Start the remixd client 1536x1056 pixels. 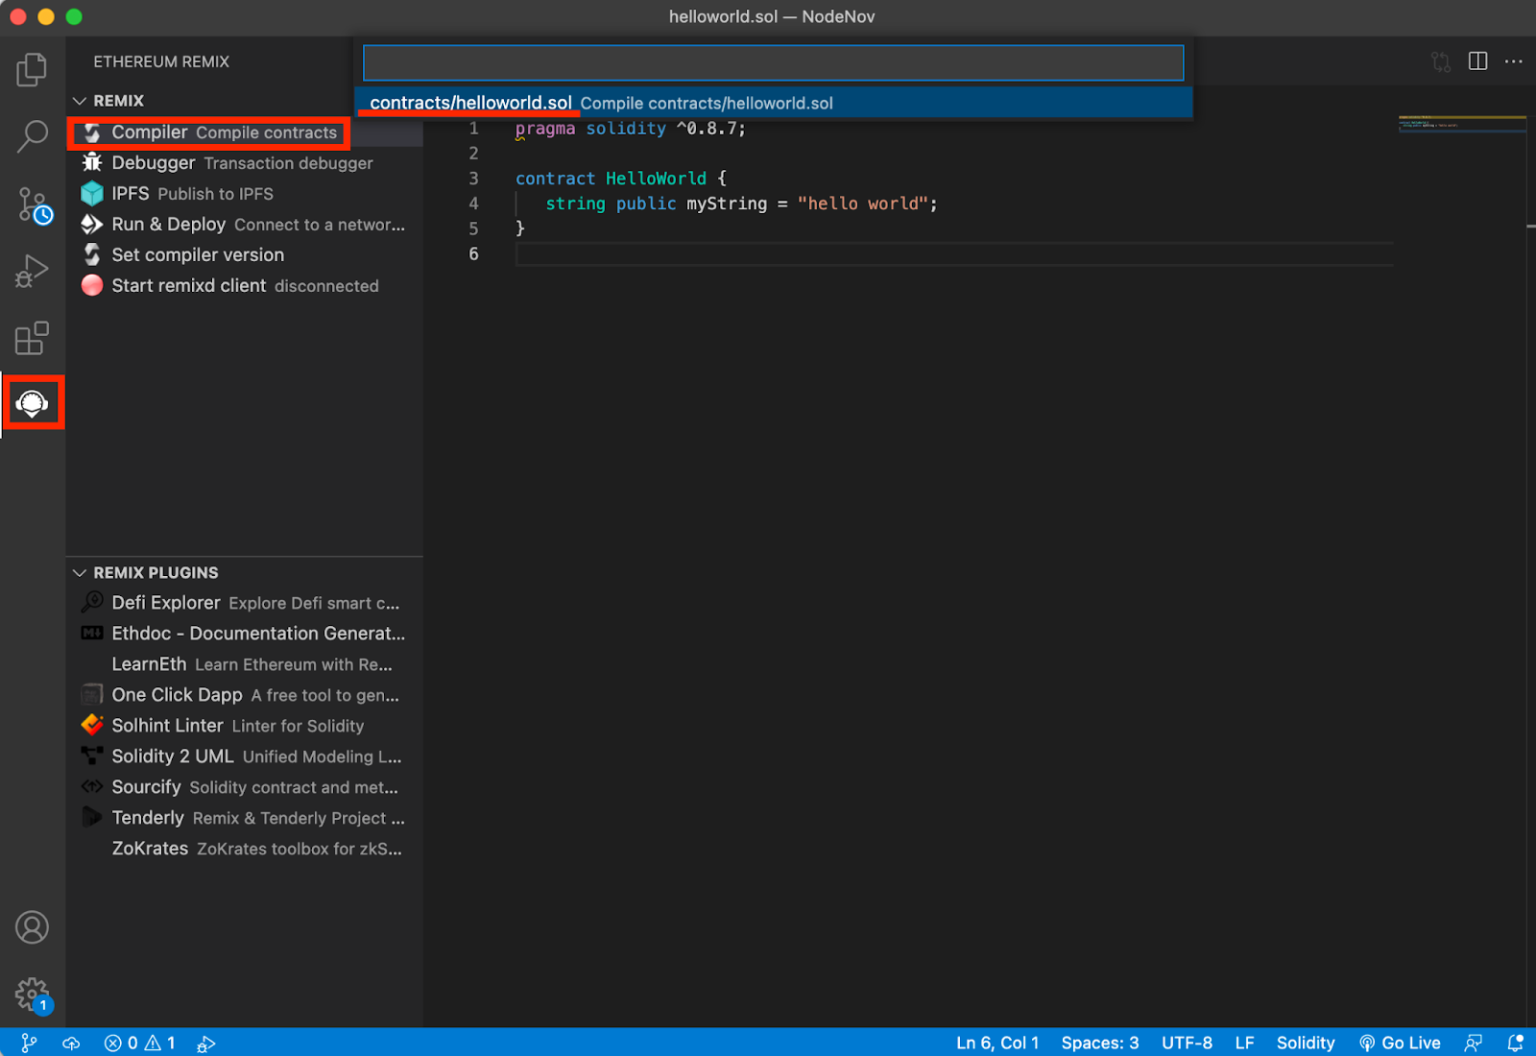click(x=189, y=286)
